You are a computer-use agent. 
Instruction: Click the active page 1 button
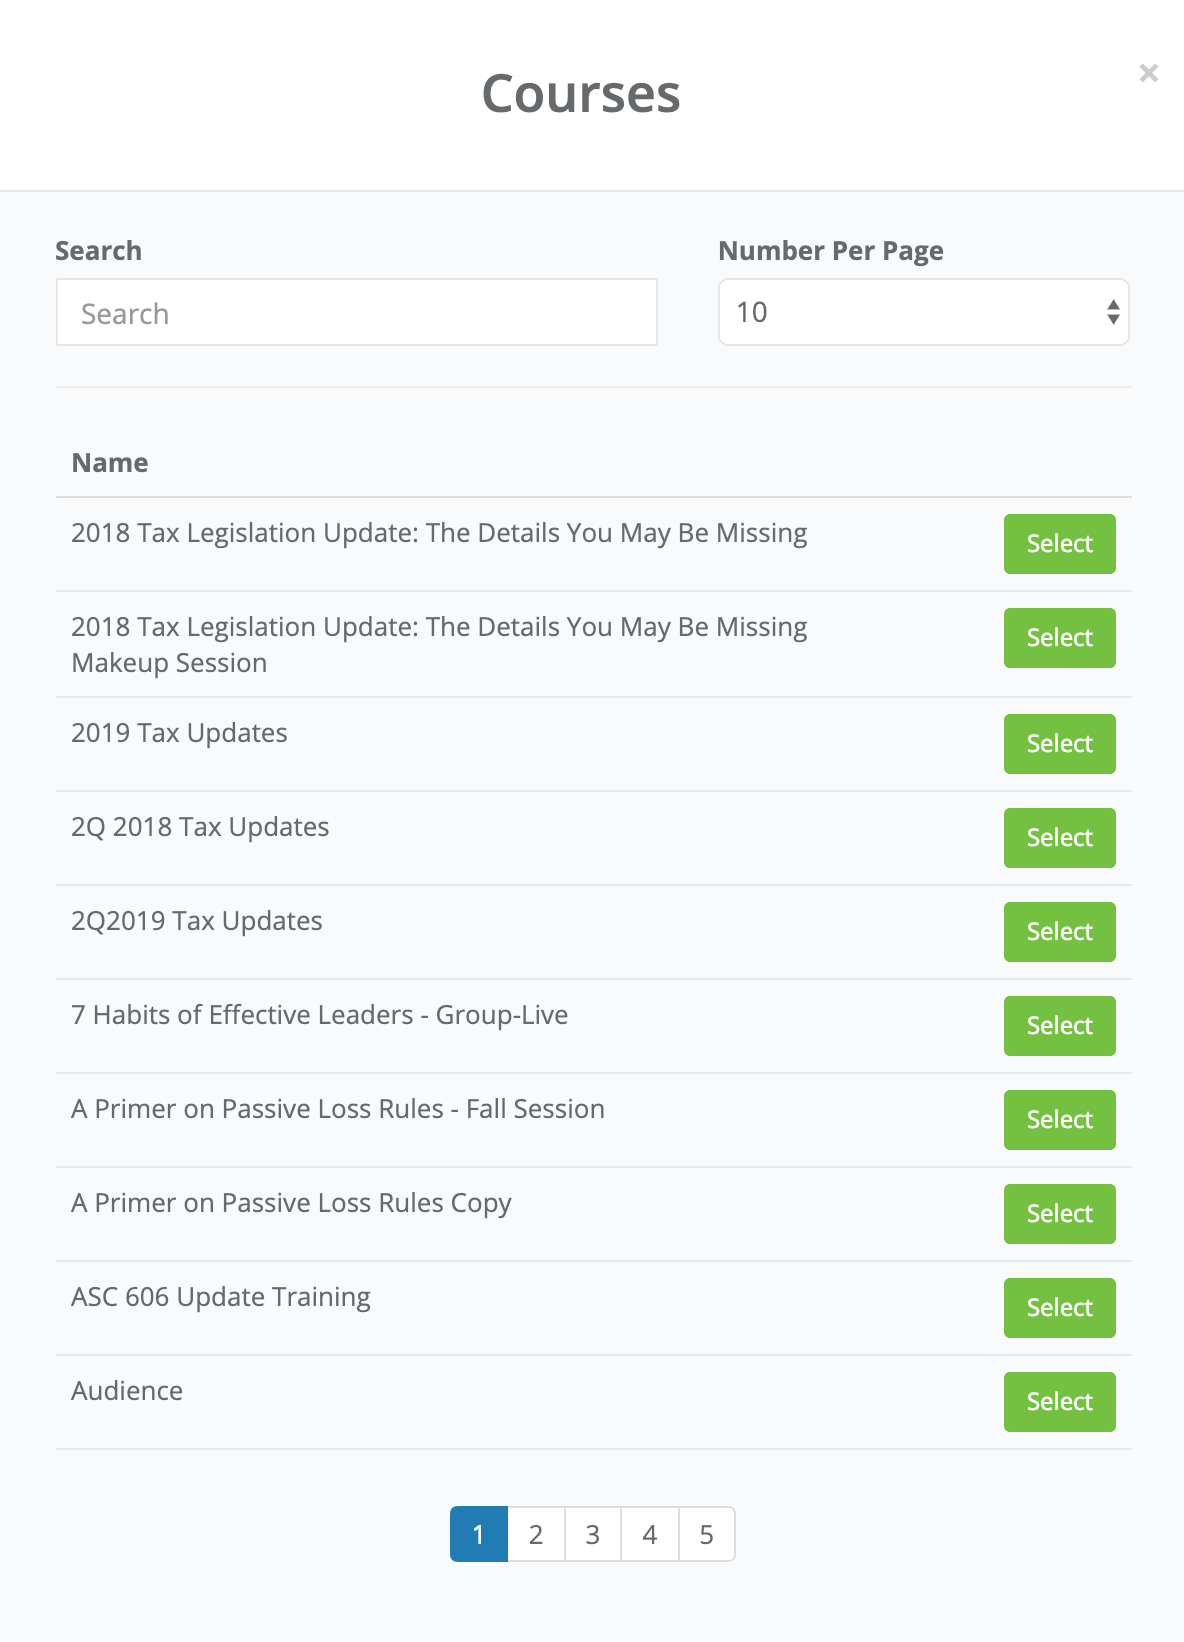click(x=479, y=1534)
